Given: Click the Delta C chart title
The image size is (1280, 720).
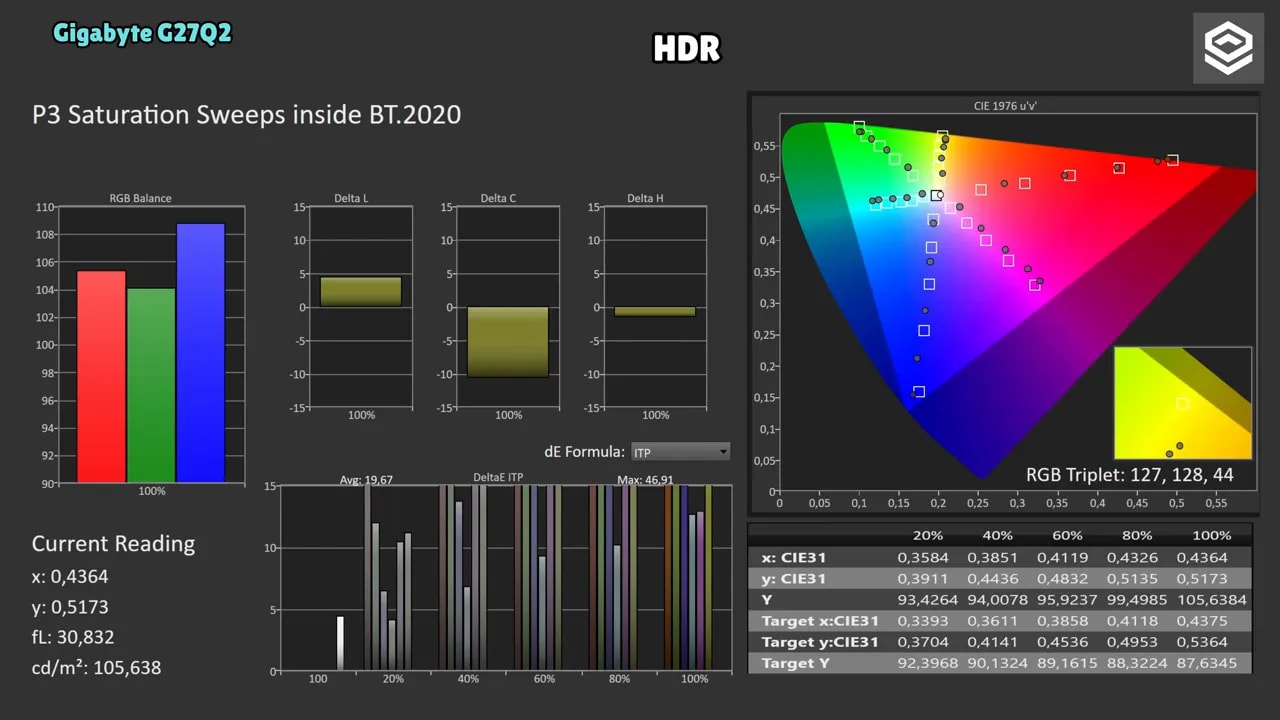Looking at the screenshot, I should click(x=498, y=198).
